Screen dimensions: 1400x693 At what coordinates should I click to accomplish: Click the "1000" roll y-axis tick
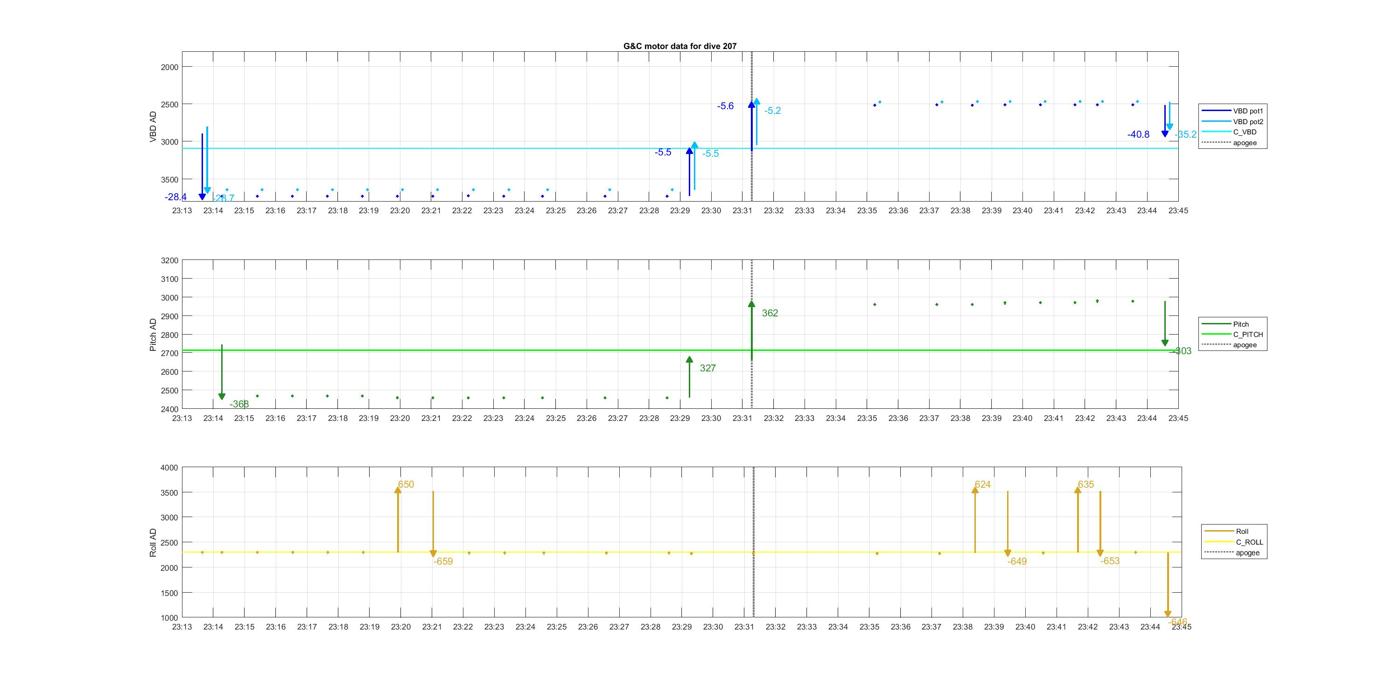click(169, 617)
